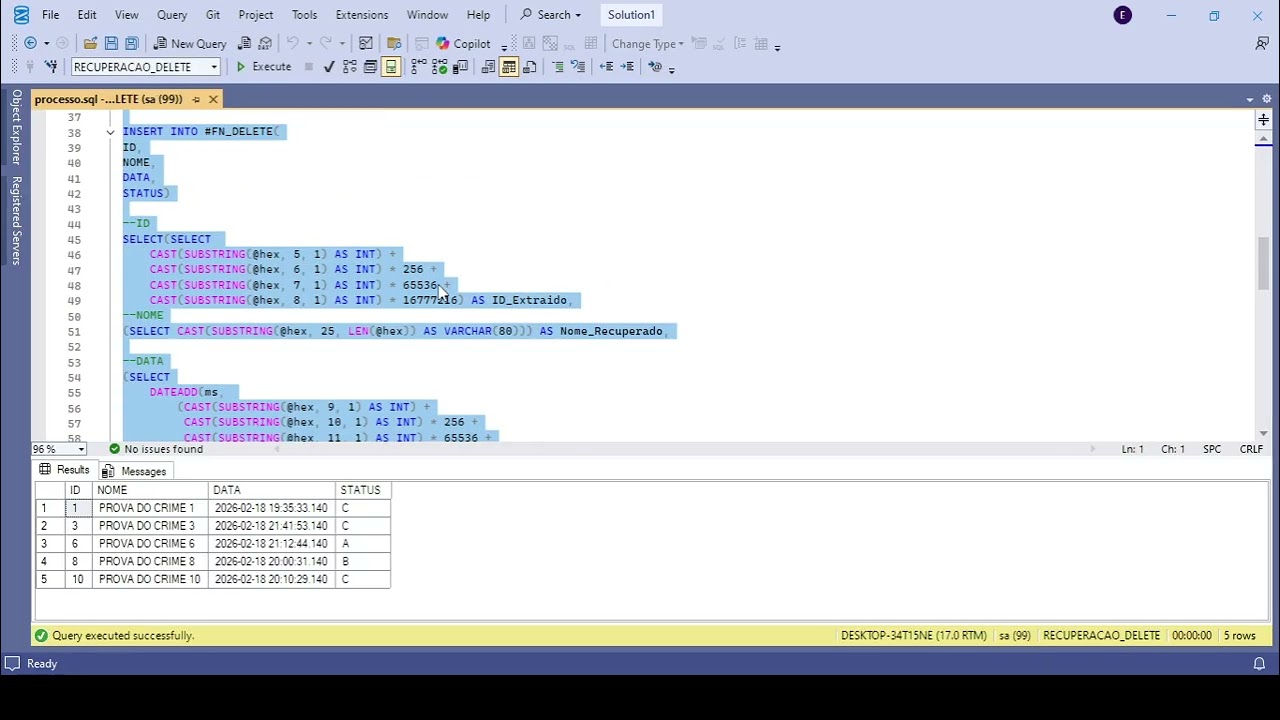Image resolution: width=1280 pixels, height=720 pixels.
Task: Toggle pin on processo.sql tab
Action: tap(196, 99)
